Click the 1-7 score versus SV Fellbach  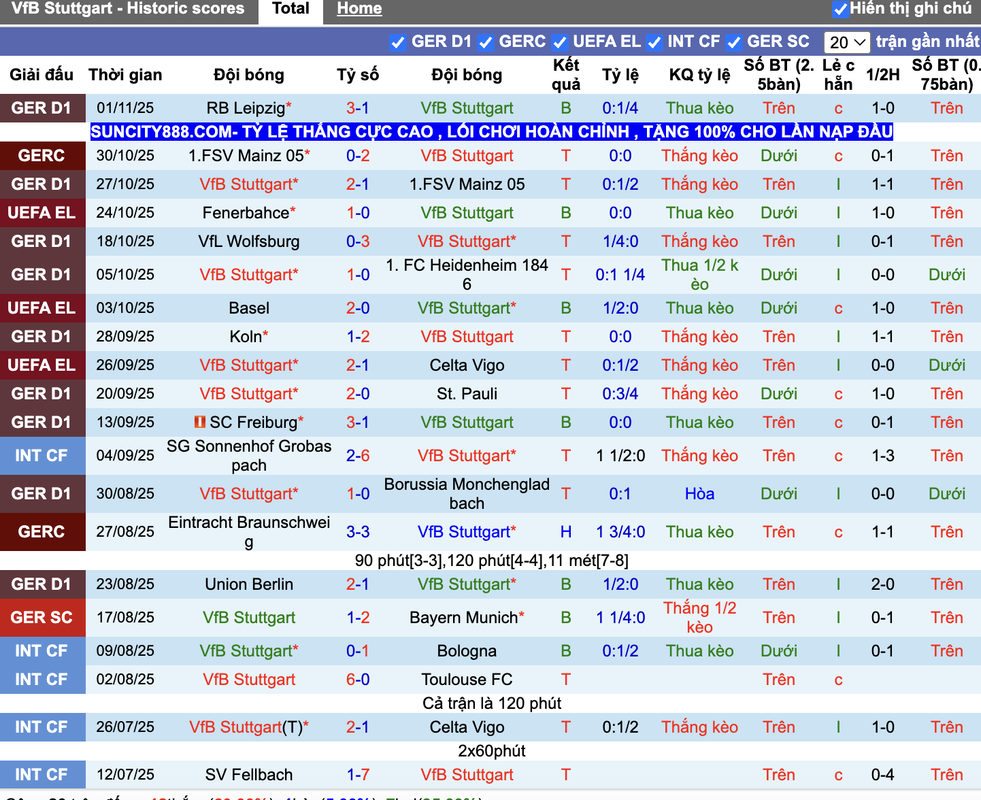click(358, 775)
